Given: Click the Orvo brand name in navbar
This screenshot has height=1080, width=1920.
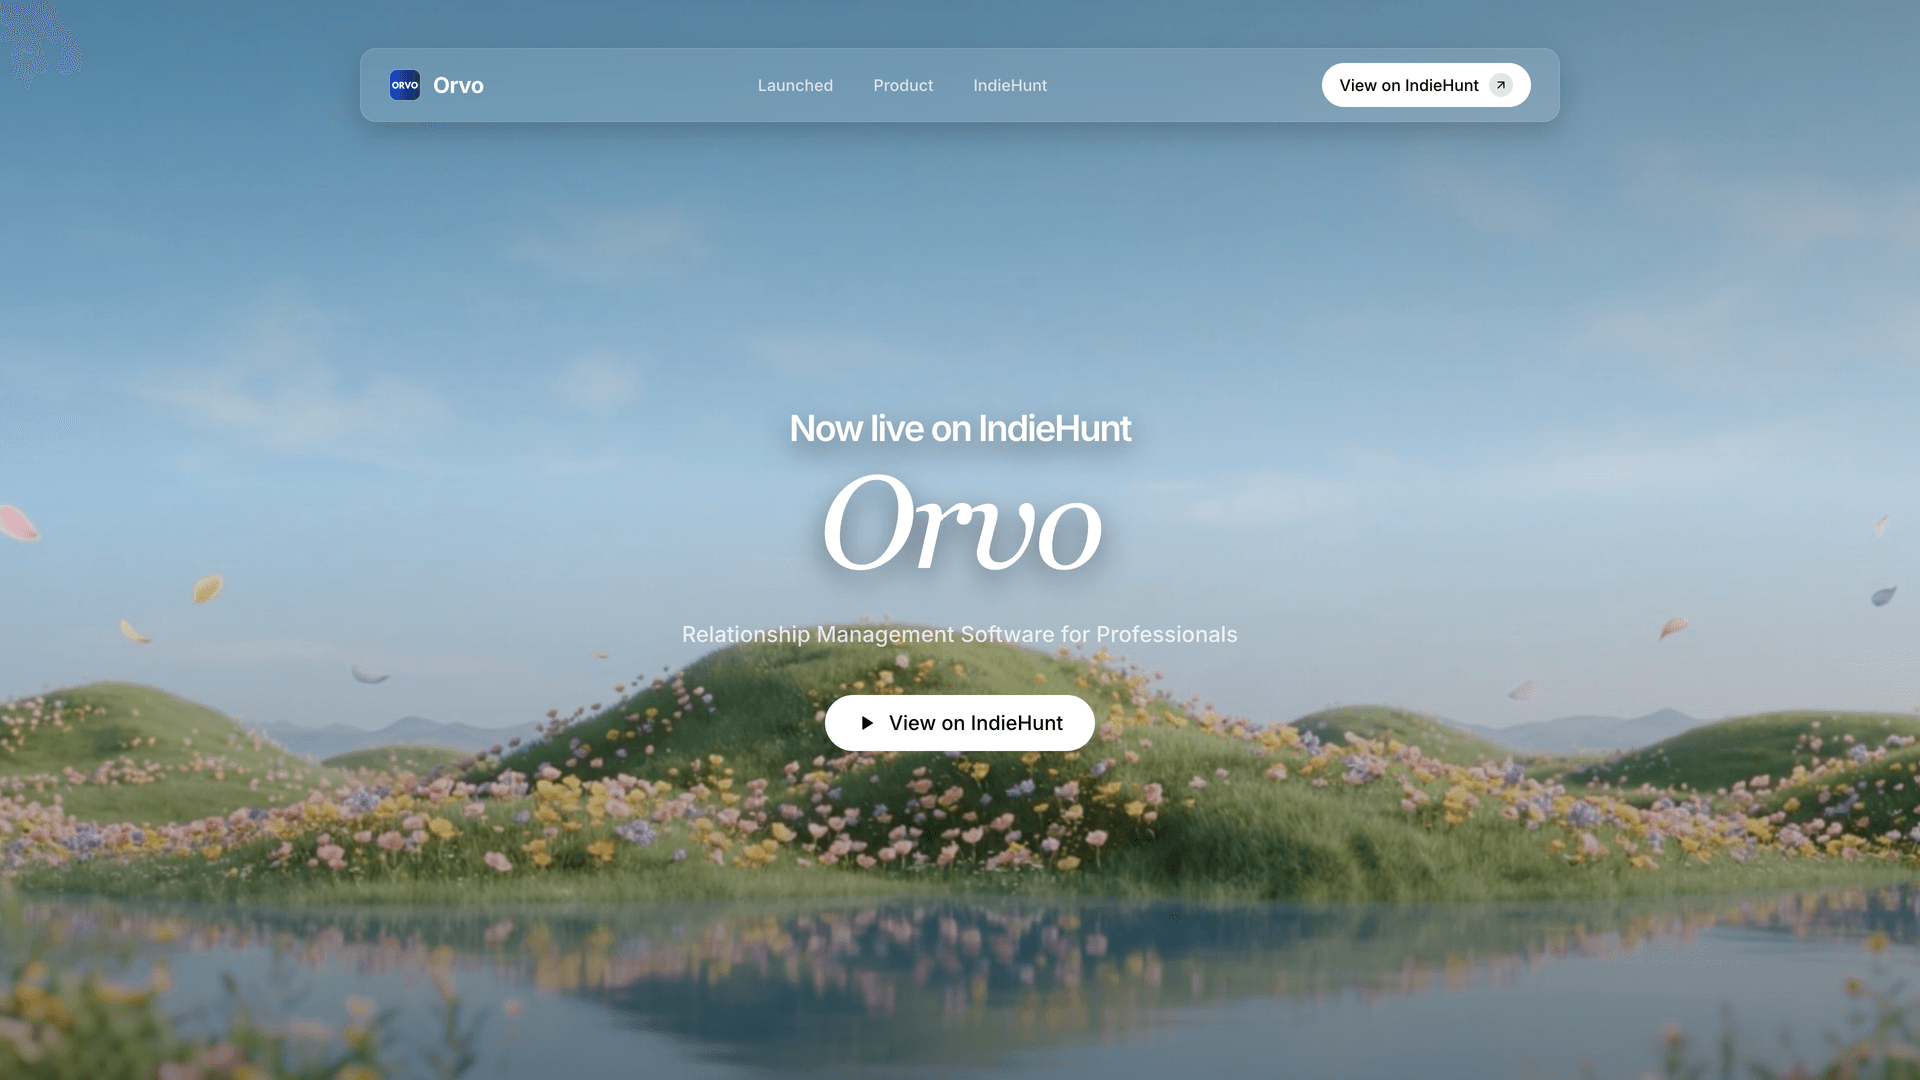Looking at the screenshot, I should click(458, 85).
